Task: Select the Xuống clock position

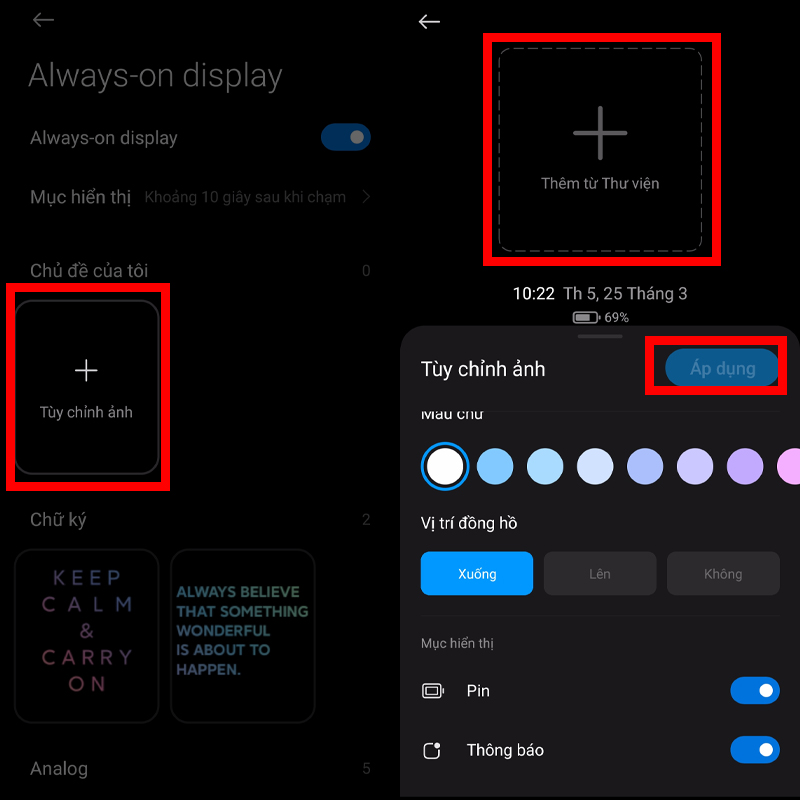Action: [x=477, y=573]
